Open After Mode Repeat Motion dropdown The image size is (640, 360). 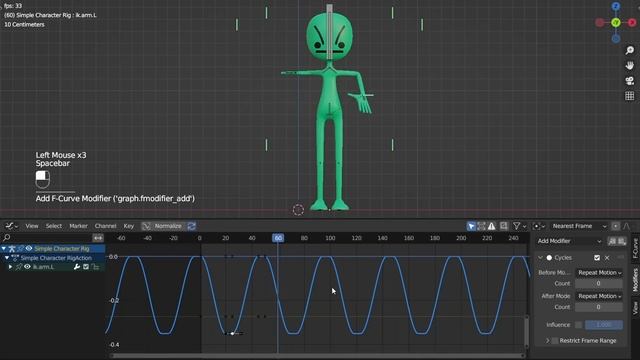pyautogui.click(x=599, y=296)
